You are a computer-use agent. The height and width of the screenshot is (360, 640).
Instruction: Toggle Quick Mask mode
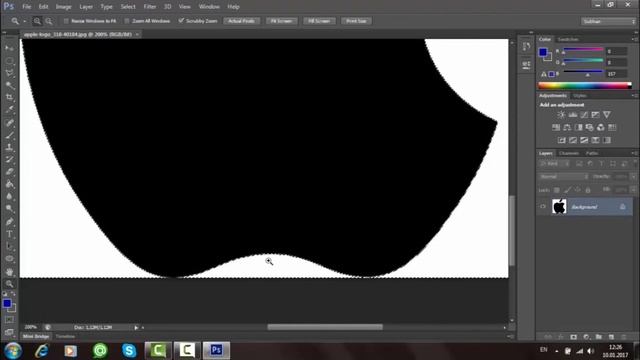[x=9, y=320]
